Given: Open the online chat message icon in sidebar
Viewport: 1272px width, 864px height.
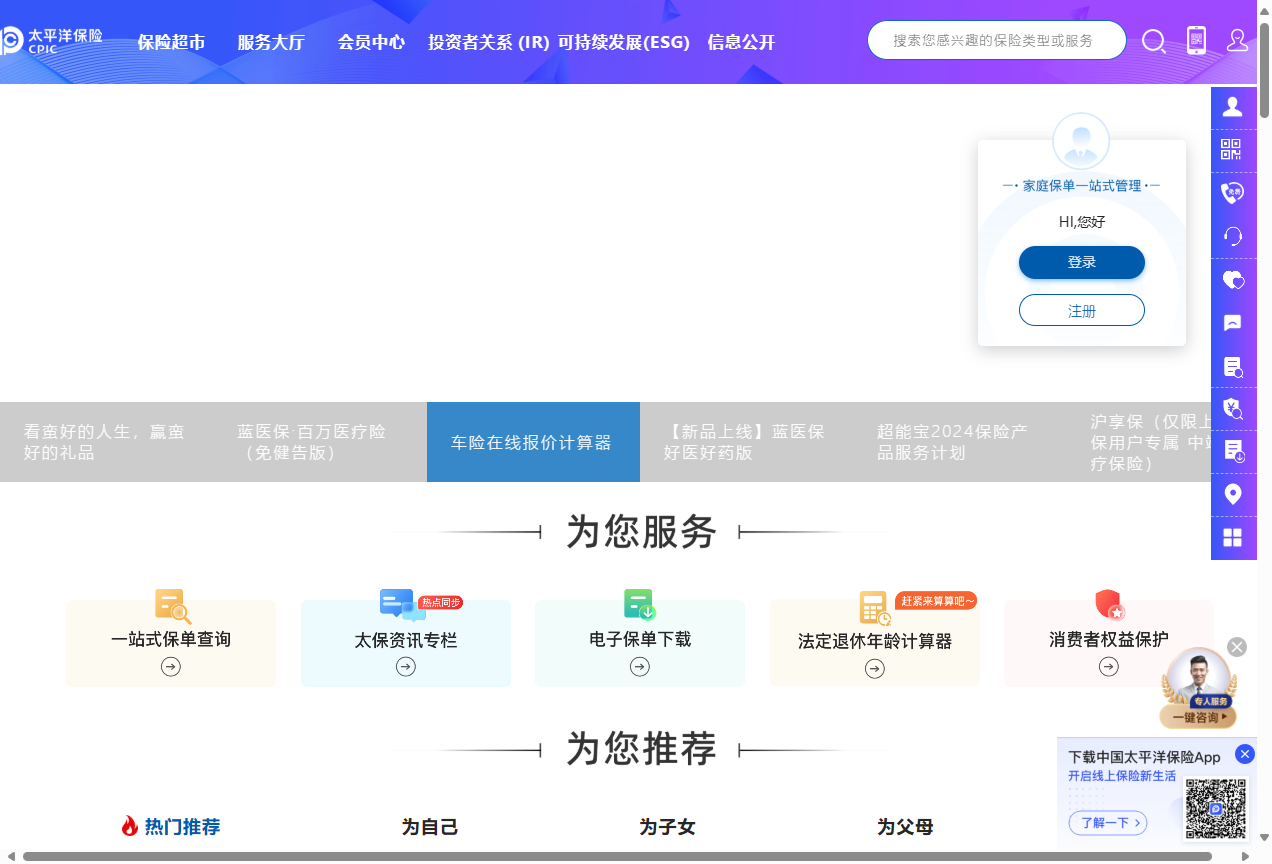Looking at the screenshot, I should click(1233, 322).
